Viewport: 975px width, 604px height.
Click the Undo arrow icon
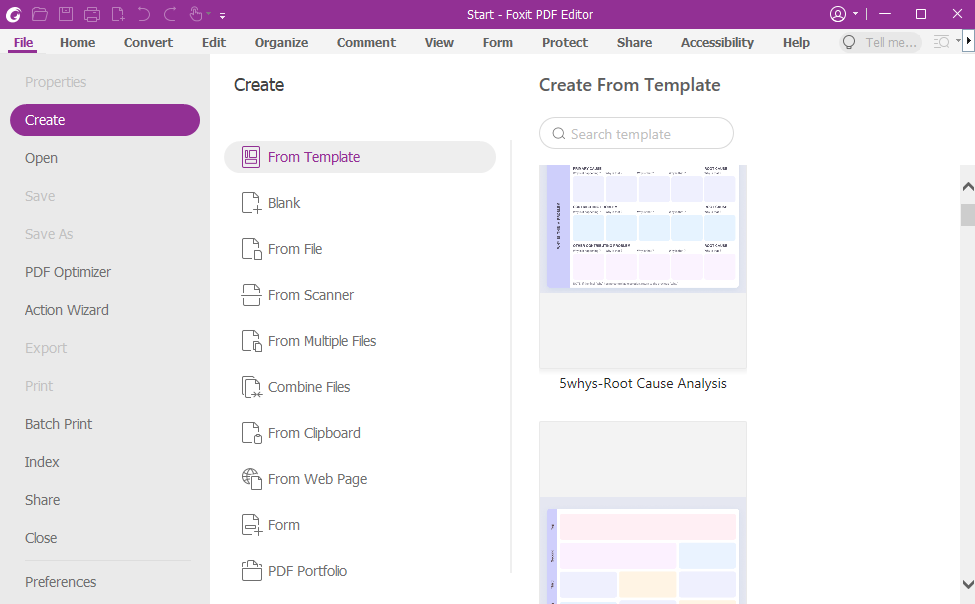(144, 14)
